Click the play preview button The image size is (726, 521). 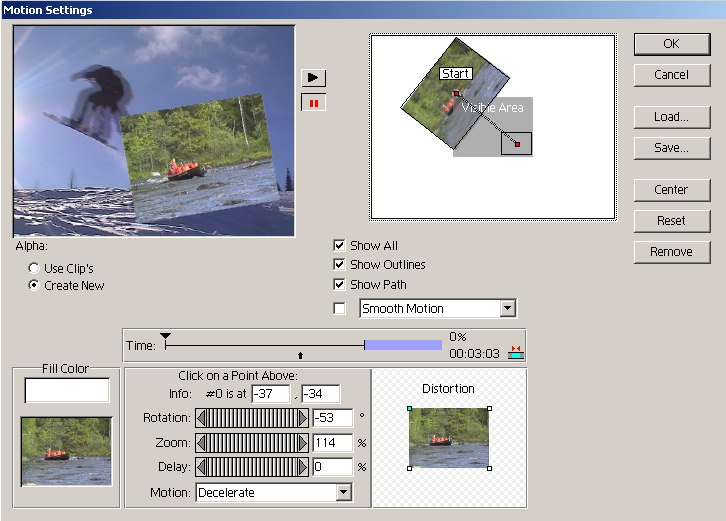pos(313,78)
